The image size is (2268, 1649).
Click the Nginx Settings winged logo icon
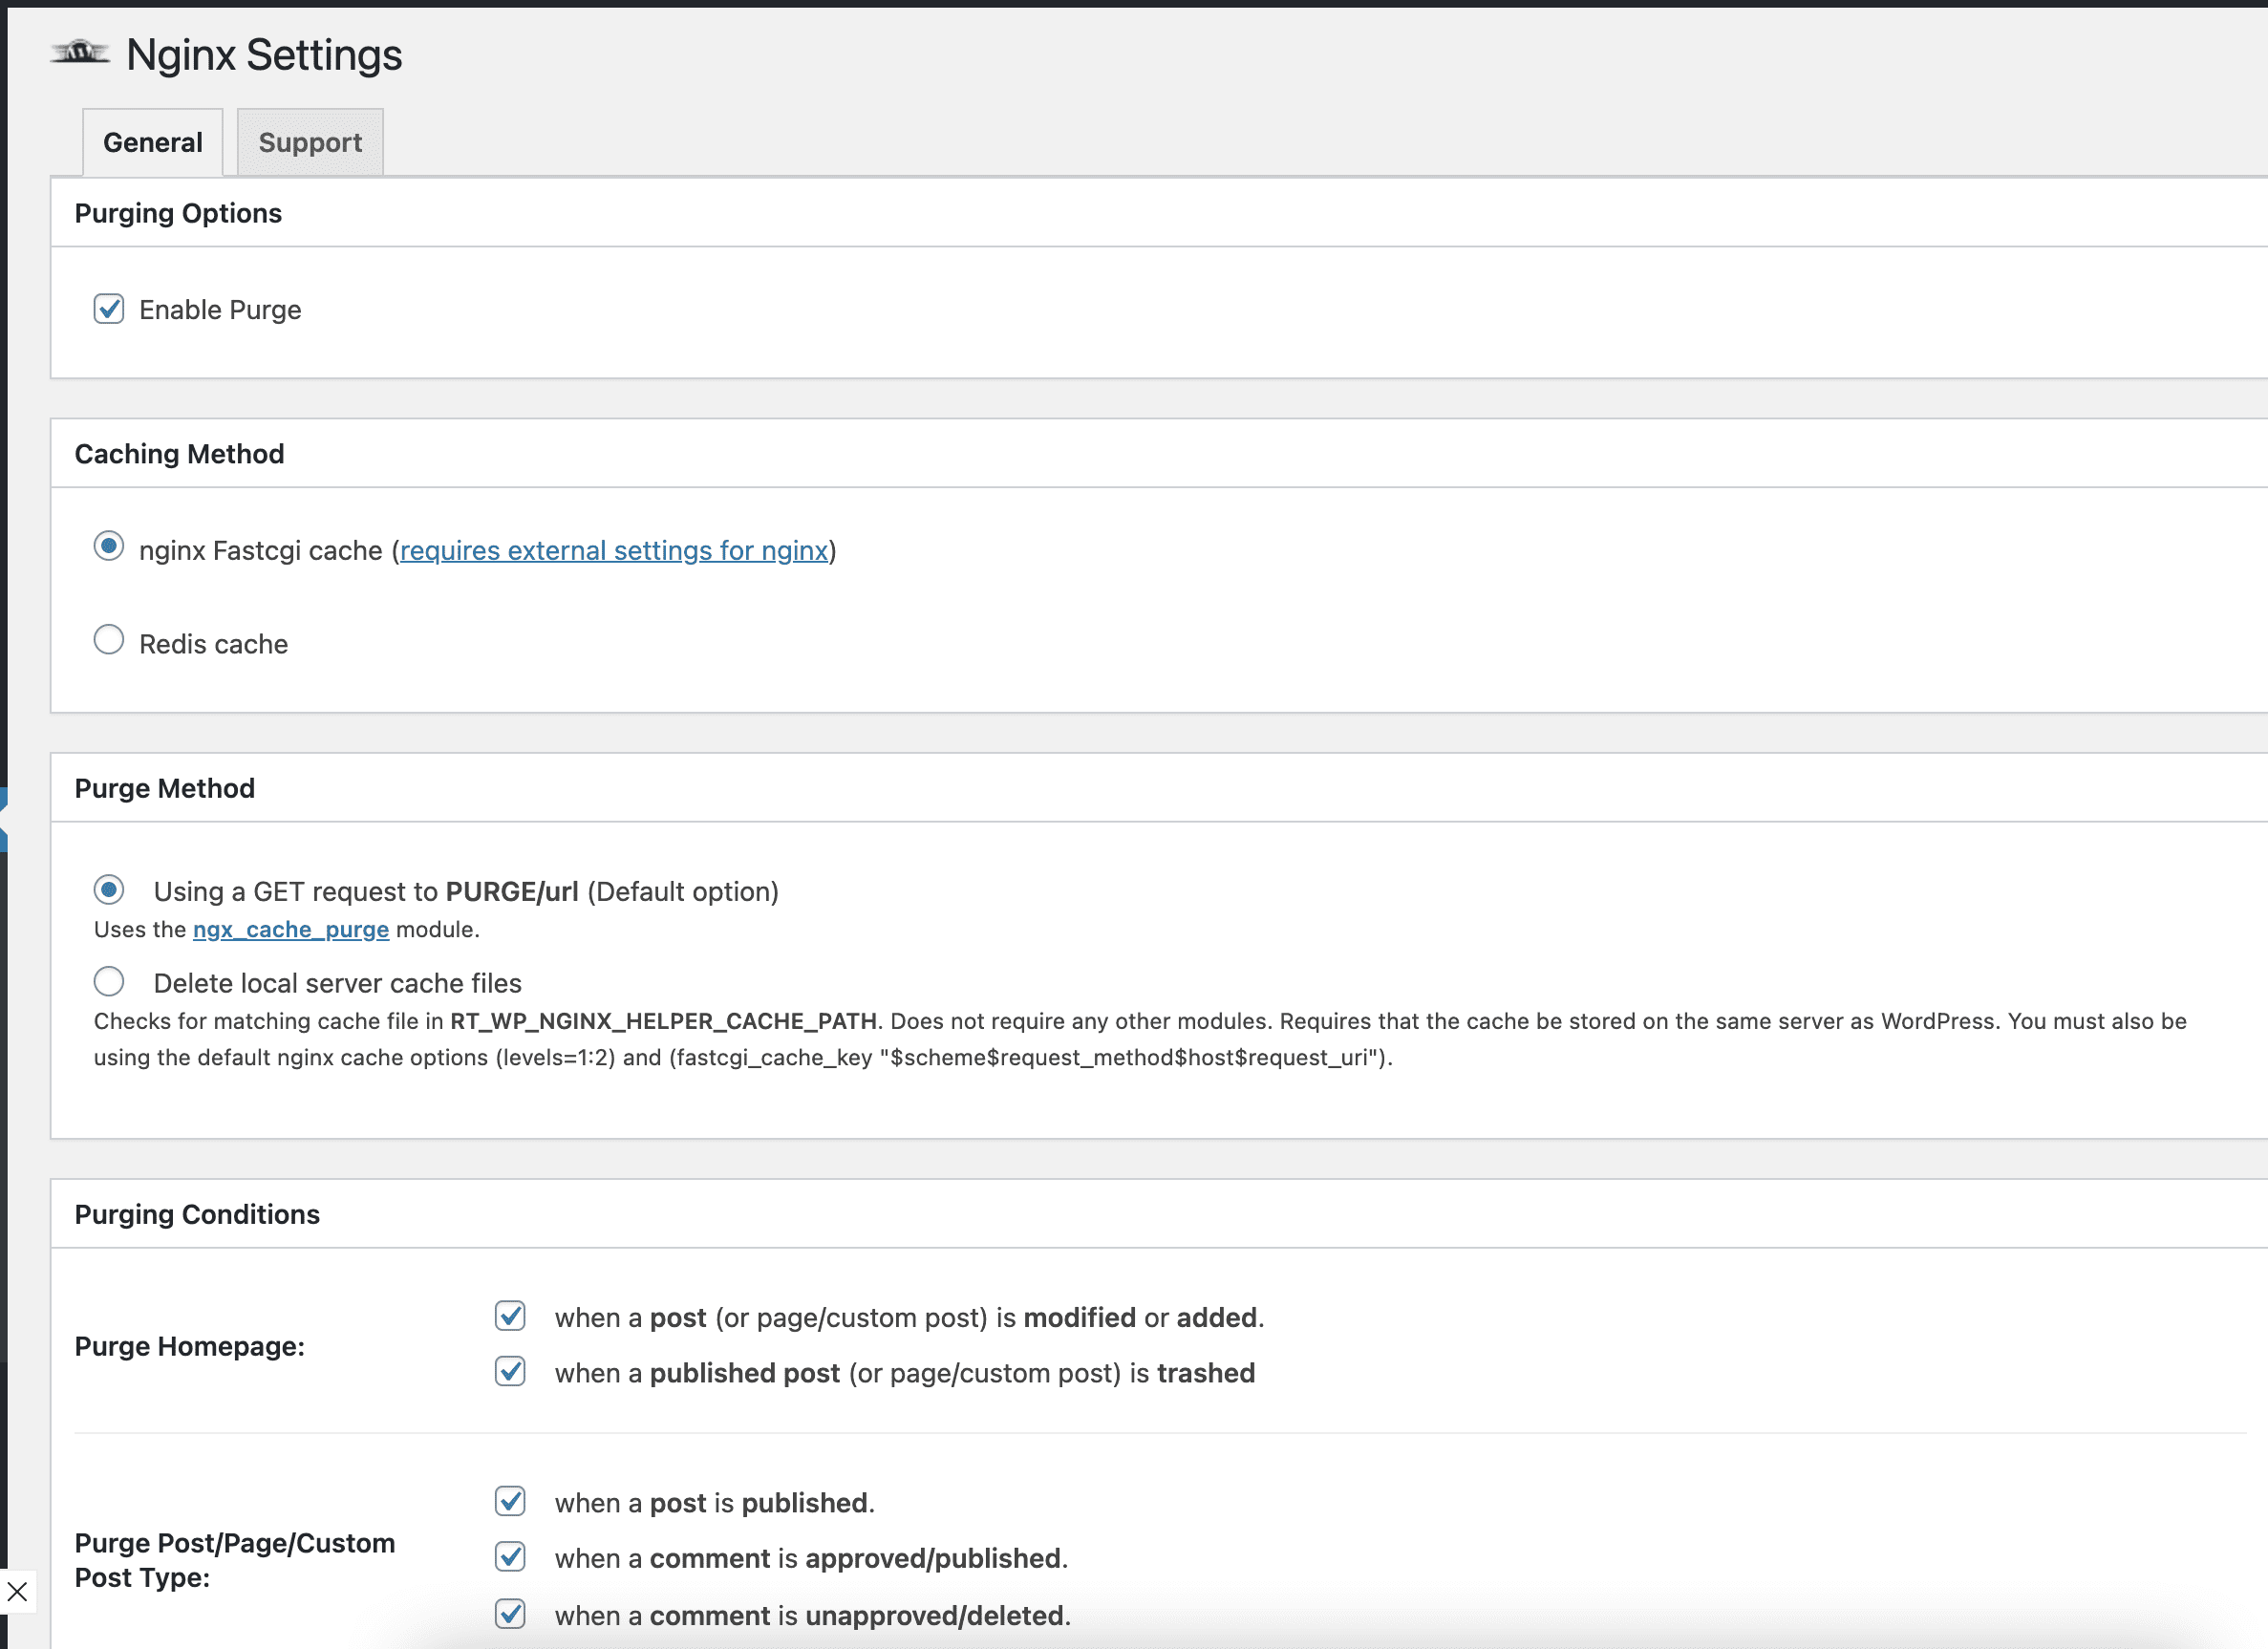tap(80, 53)
